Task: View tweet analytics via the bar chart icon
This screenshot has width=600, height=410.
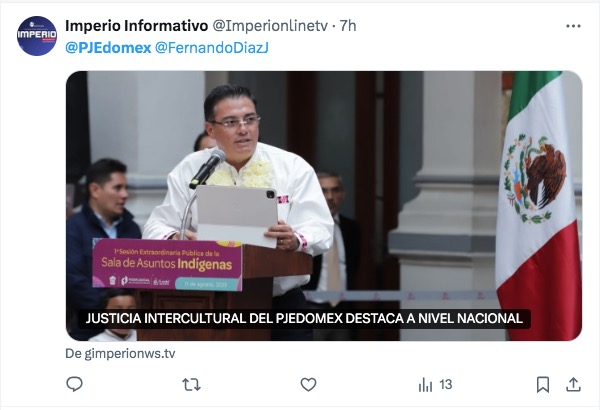Action: pyautogui.click(x=425, y=384)
